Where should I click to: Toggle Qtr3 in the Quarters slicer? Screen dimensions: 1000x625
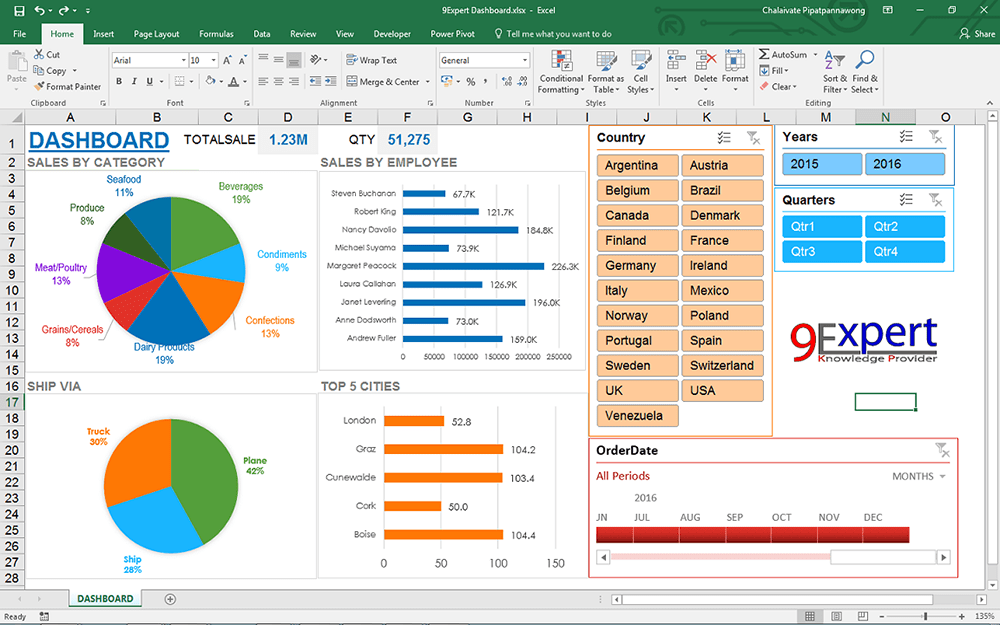click(x=822, y=252)
